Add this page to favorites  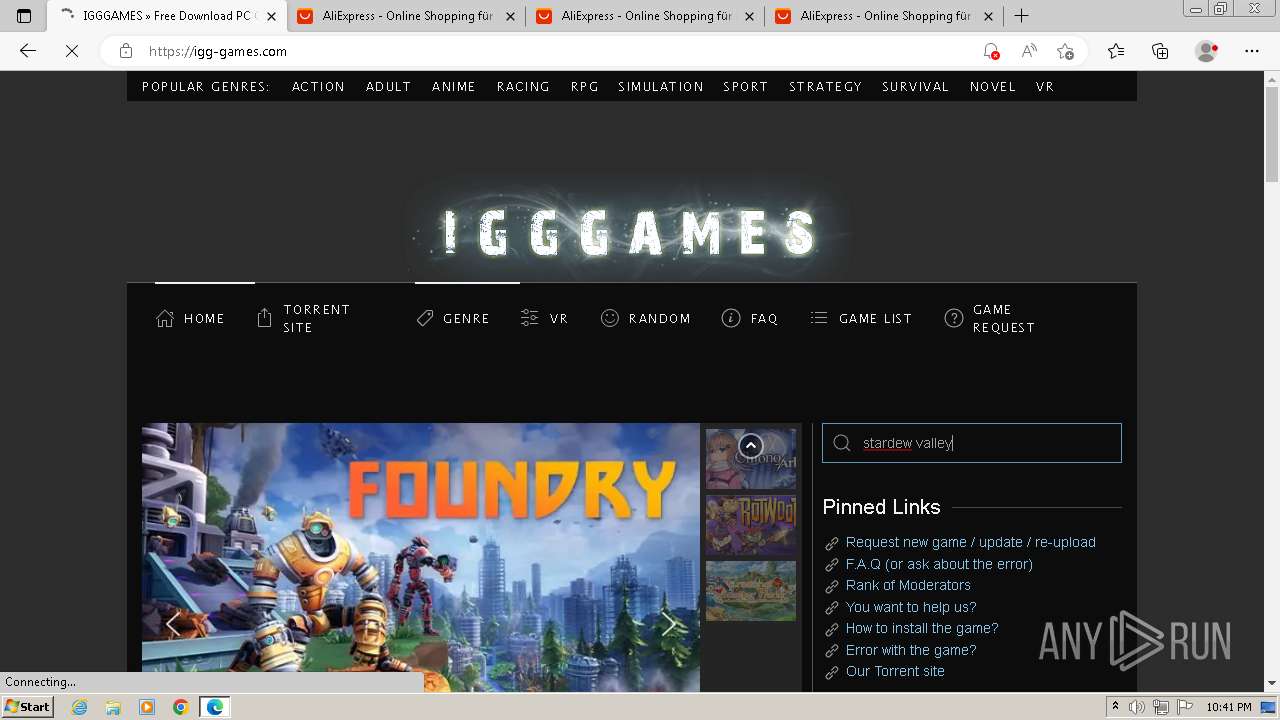pos(1065,51)
